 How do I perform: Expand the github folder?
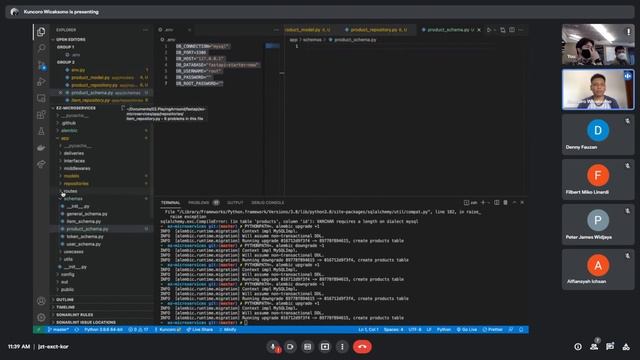pyautogui.click(x=69, y=123)
